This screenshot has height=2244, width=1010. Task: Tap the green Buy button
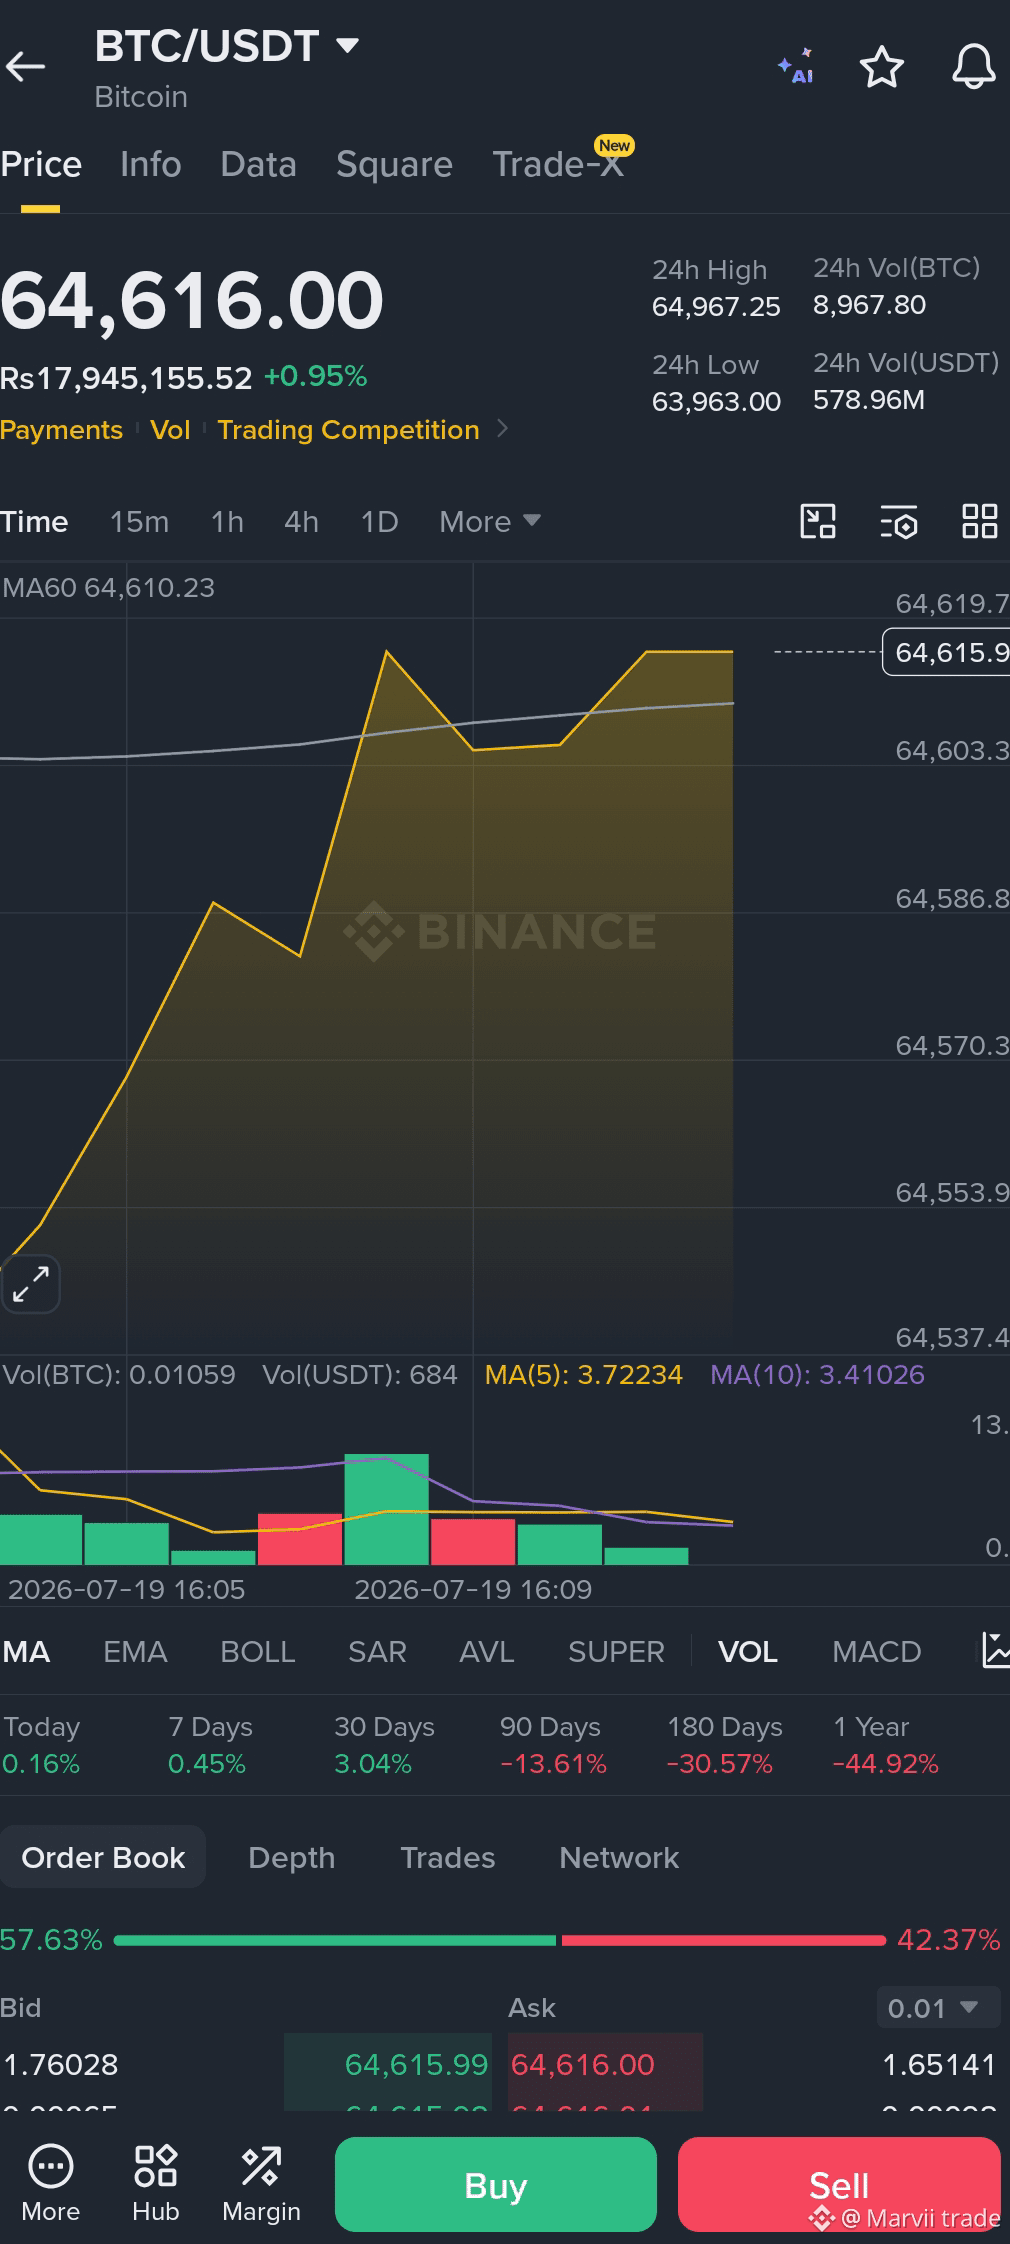click(x=495, y=2184)
